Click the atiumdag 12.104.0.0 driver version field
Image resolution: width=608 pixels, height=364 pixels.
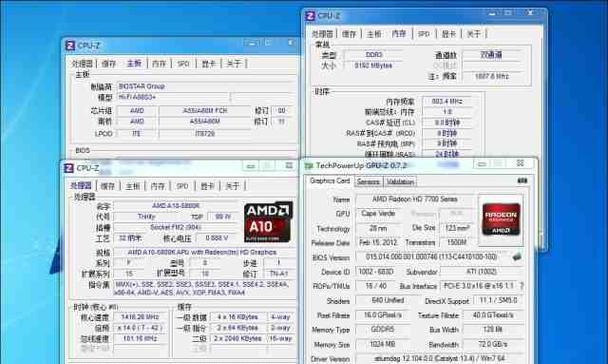439,359
